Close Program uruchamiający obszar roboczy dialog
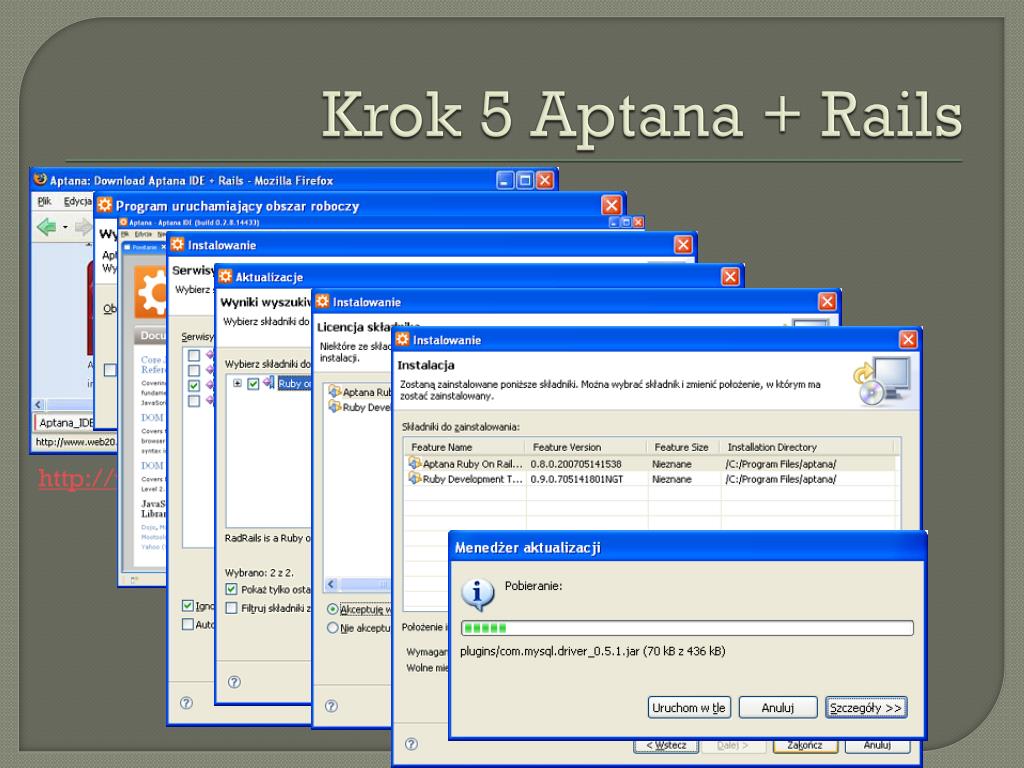 click(x=611, y=206)
